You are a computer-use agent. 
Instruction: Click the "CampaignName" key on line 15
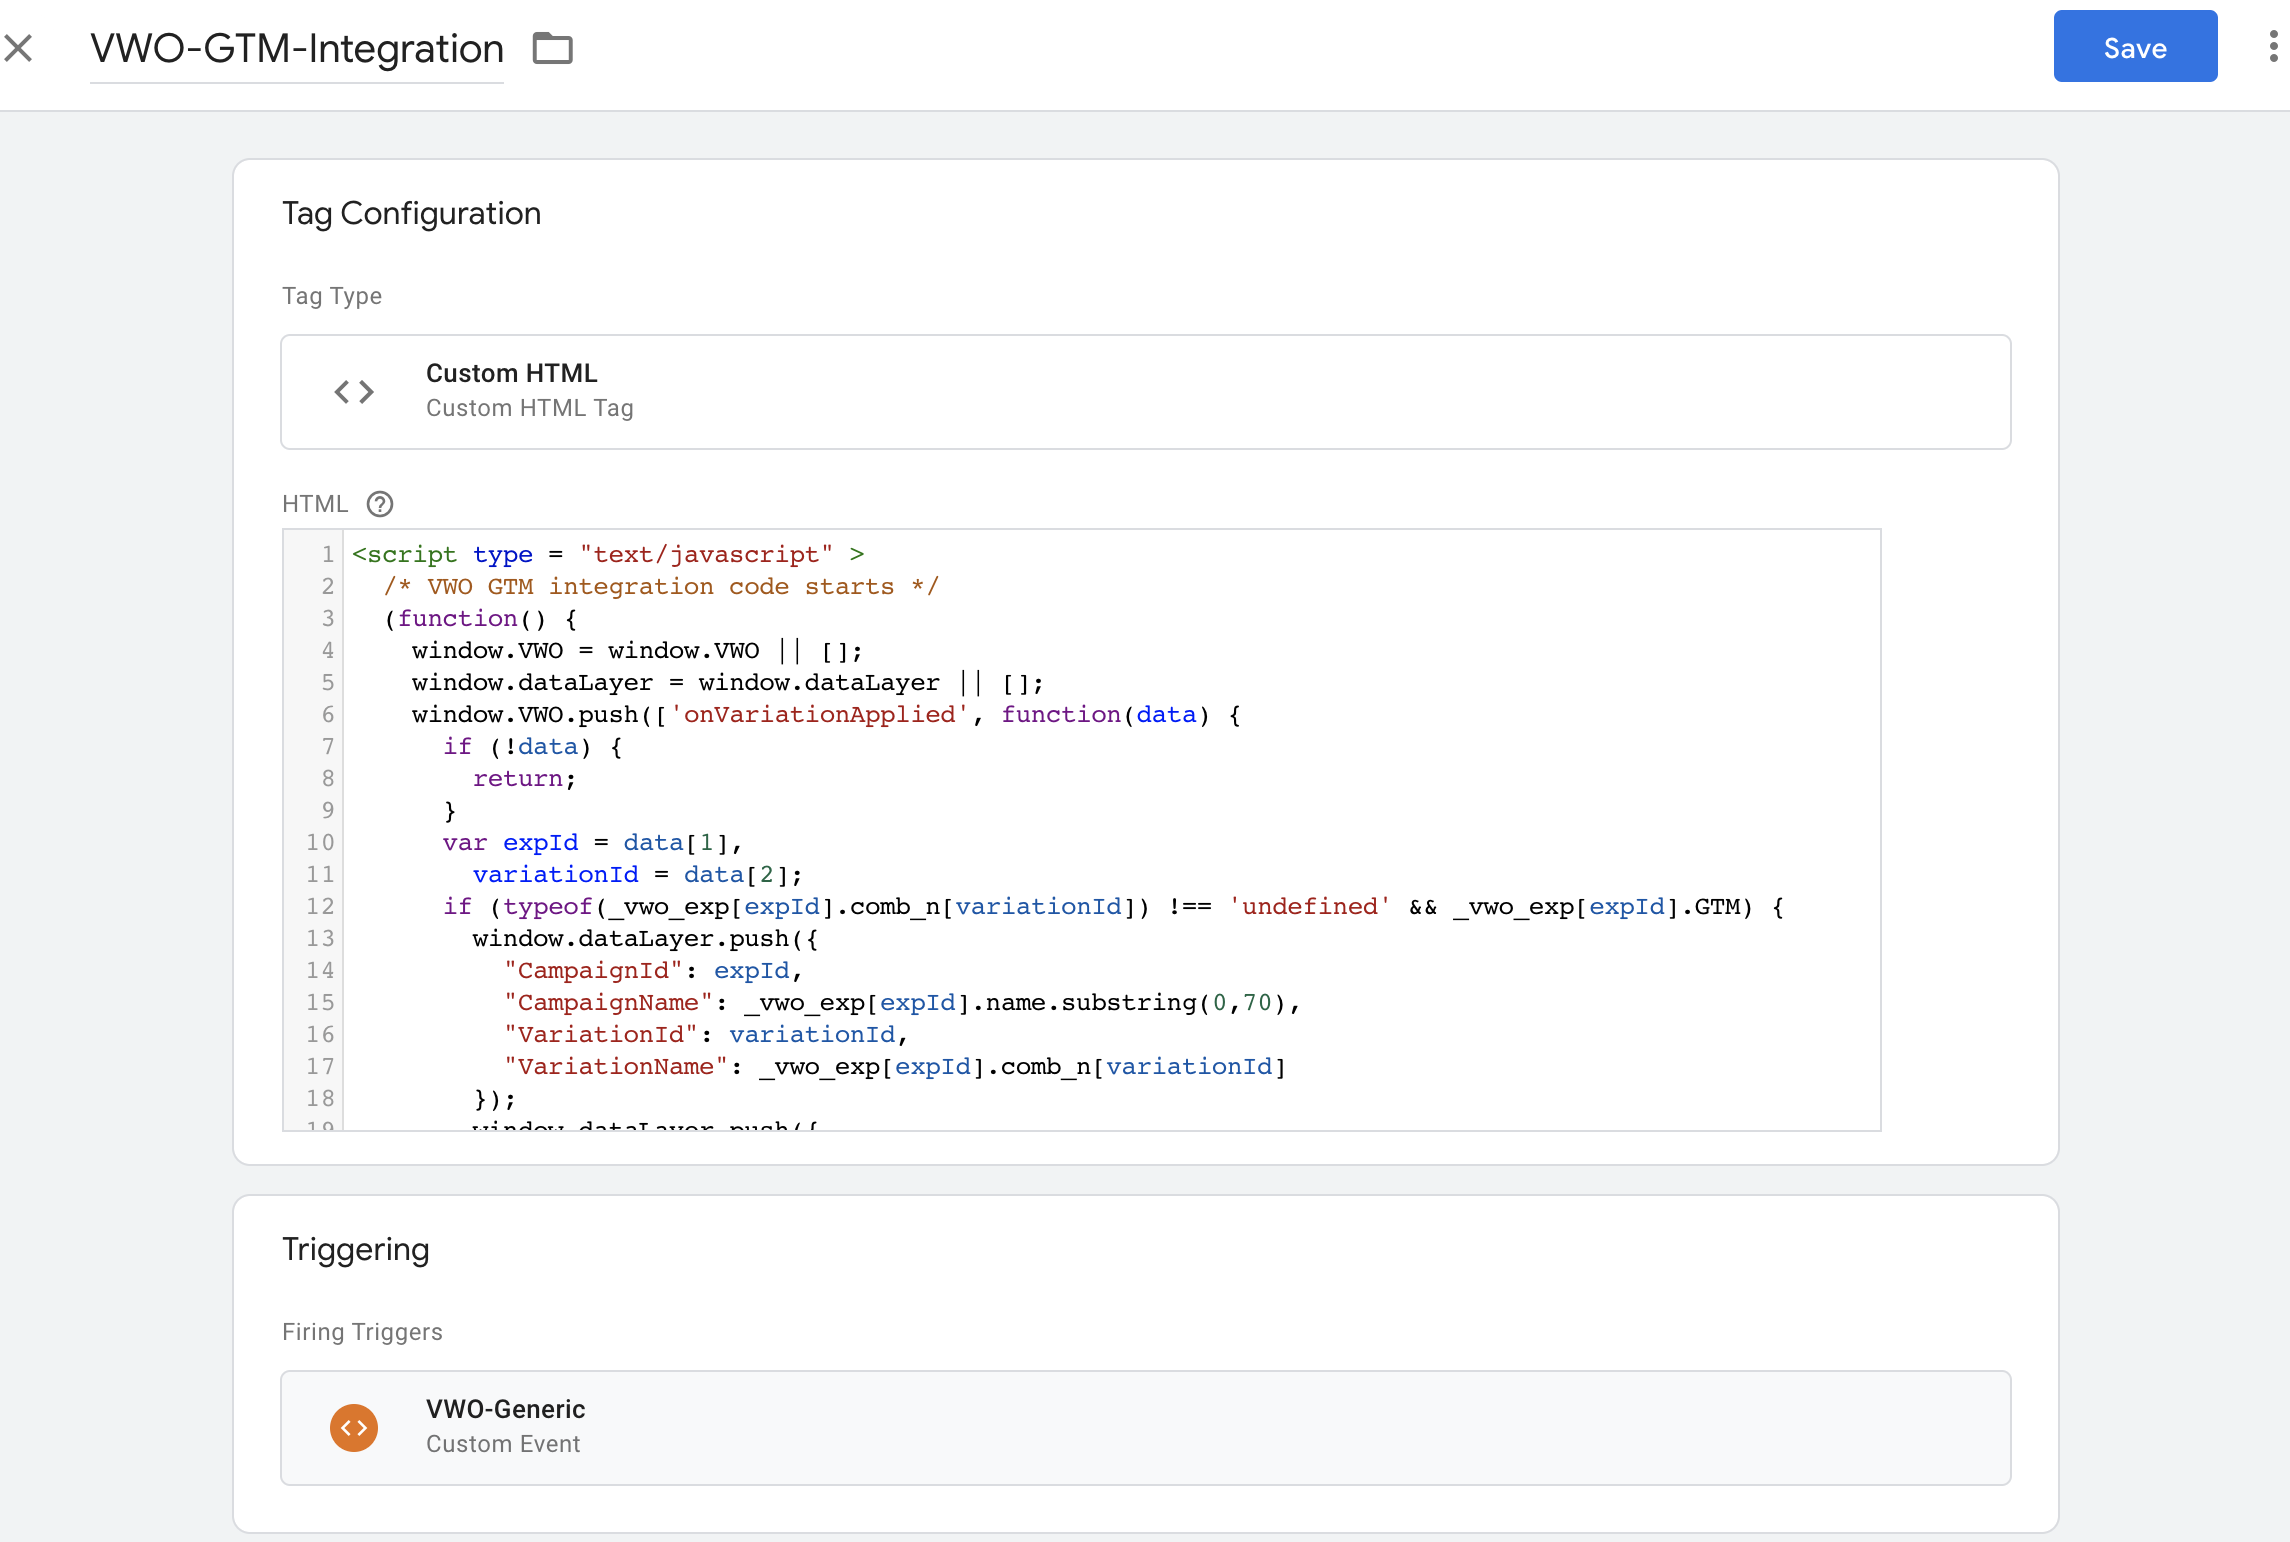click(609, 1002)
